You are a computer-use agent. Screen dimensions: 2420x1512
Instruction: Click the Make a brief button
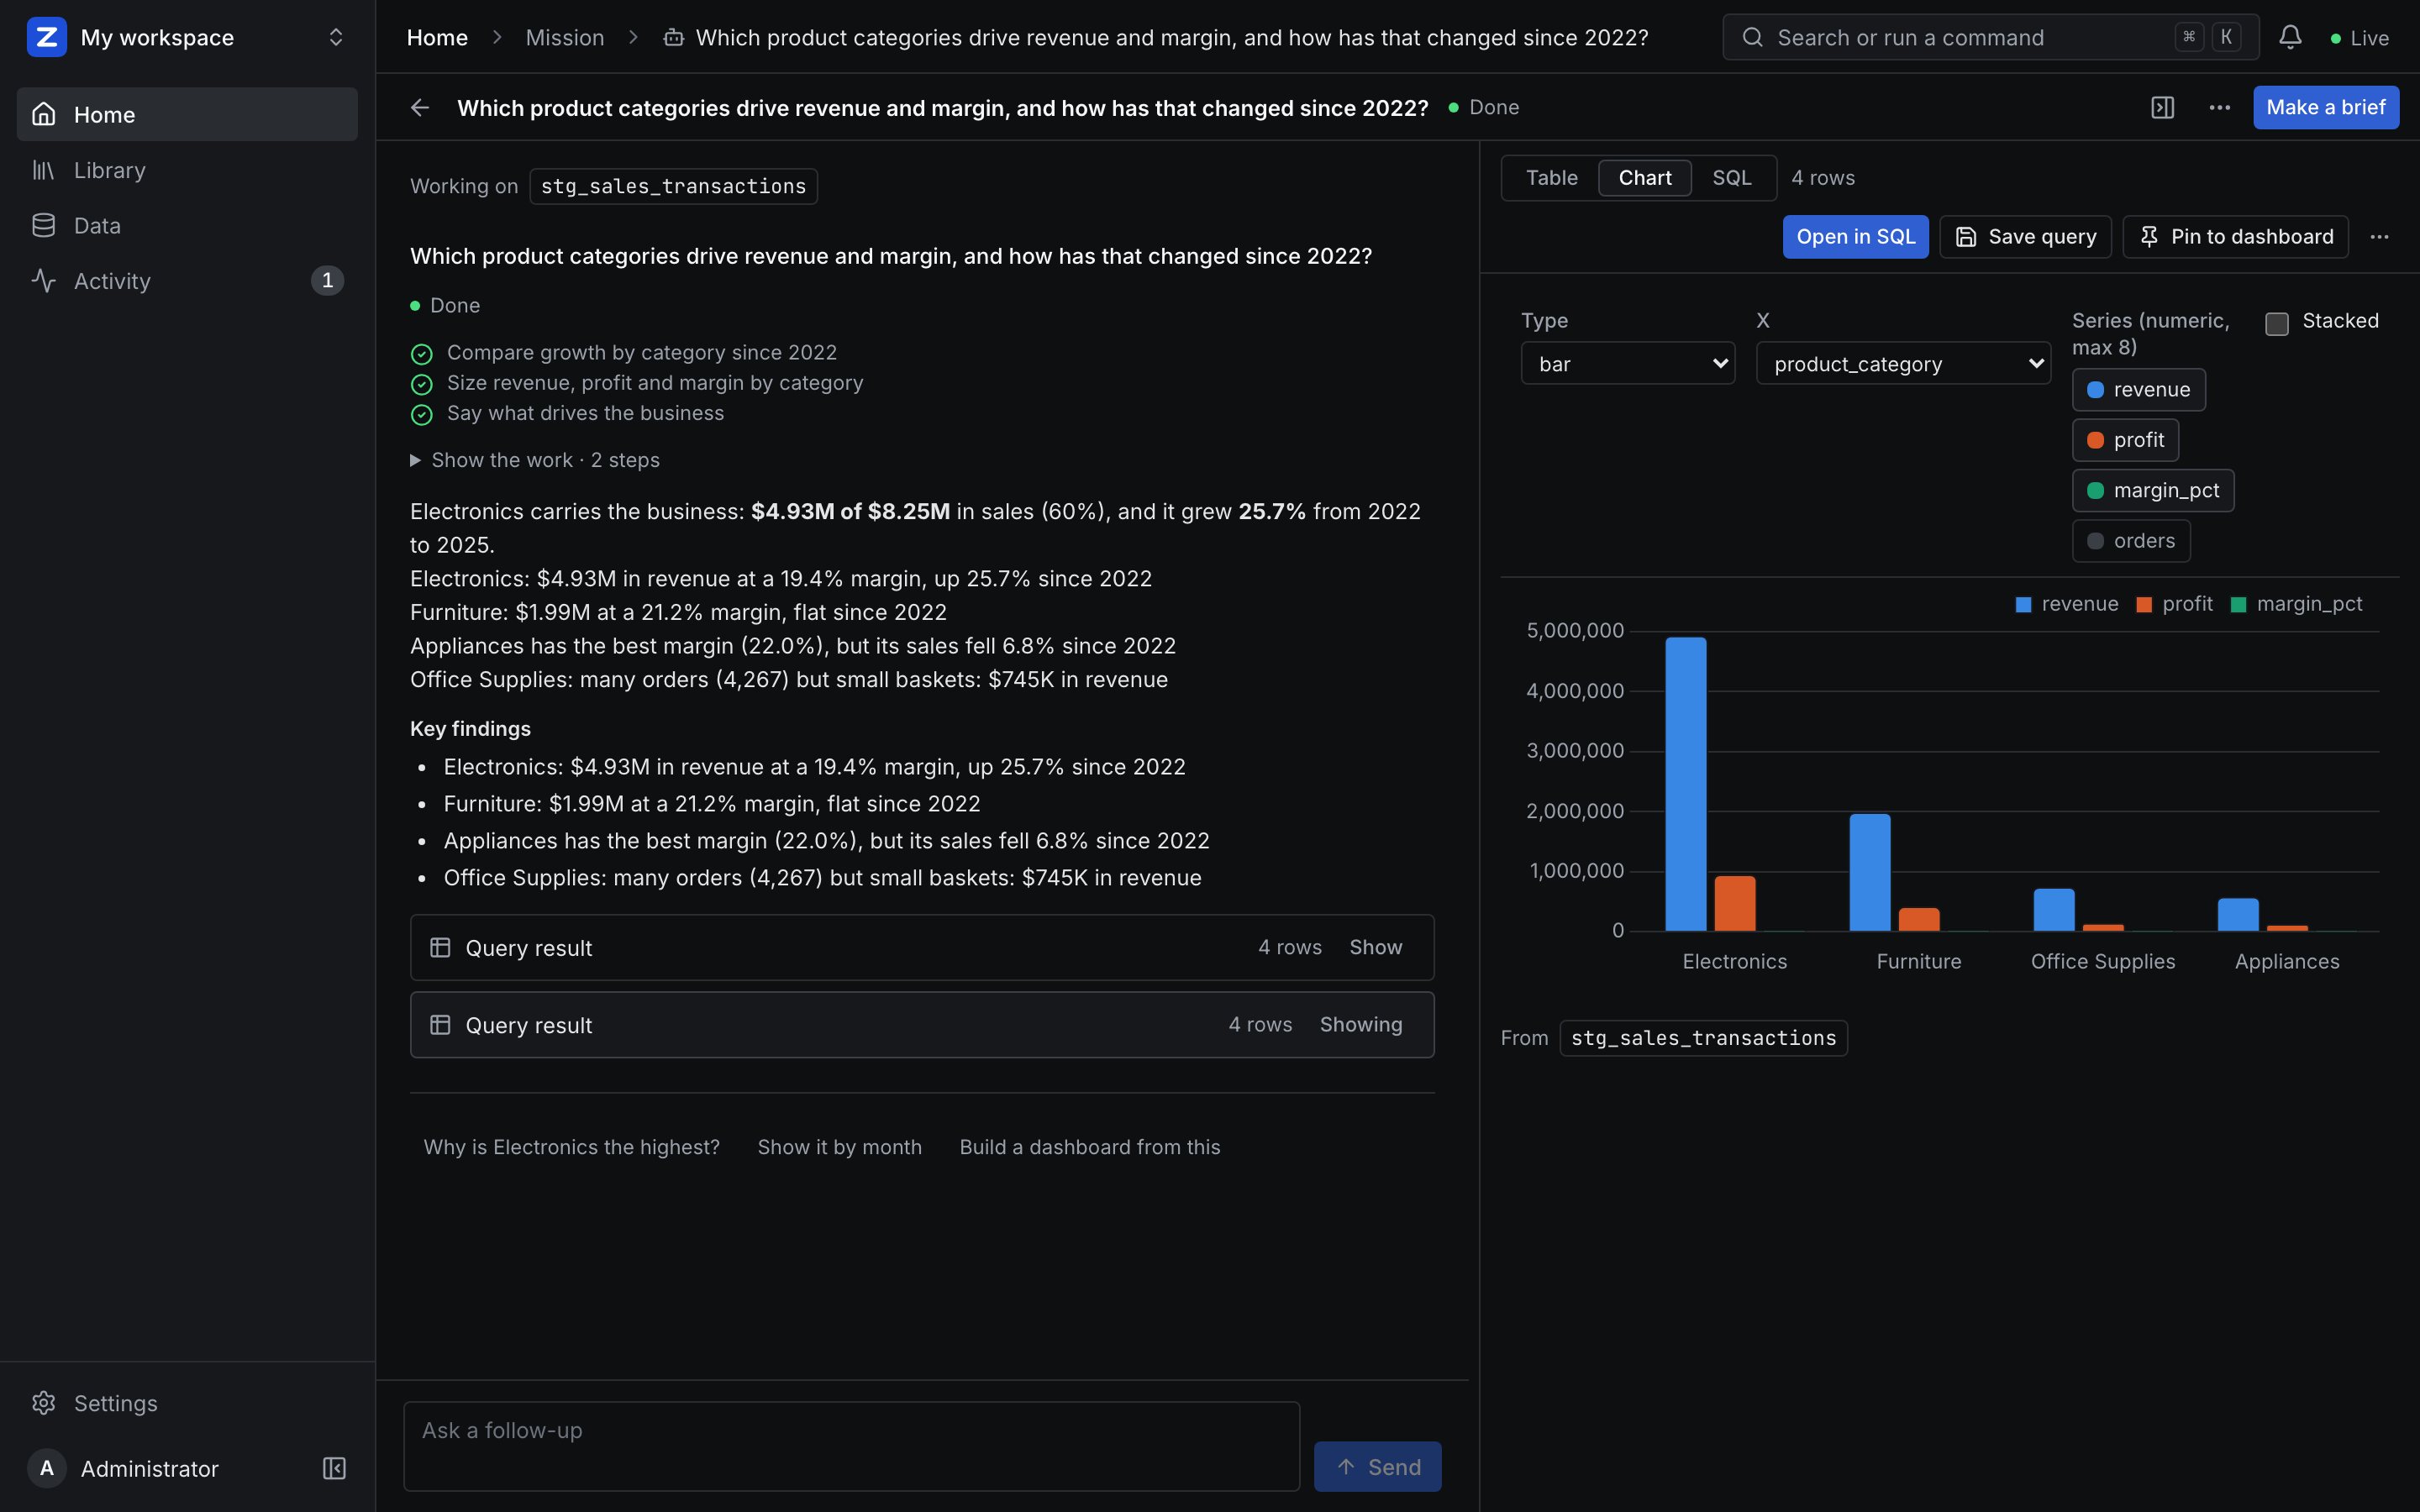pyautogui.click(x=2325, y=107)
